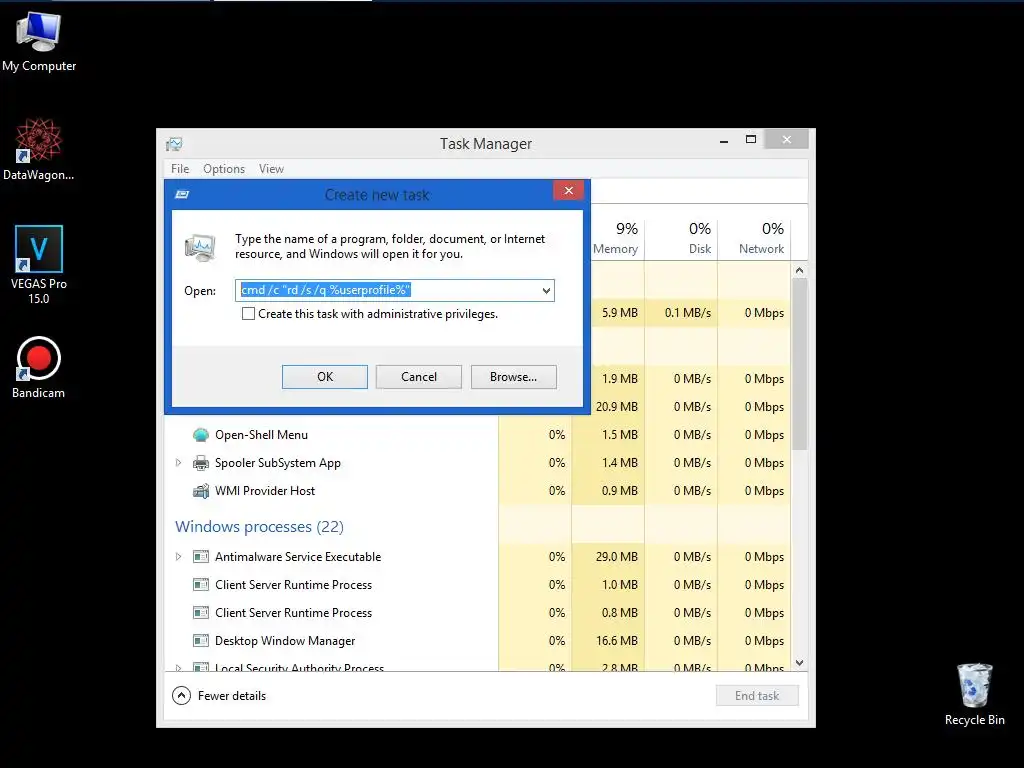Collapse view with Fewer details chevron
The image size is (1024, 768).
pyautogui.click(x=182, y=696)
